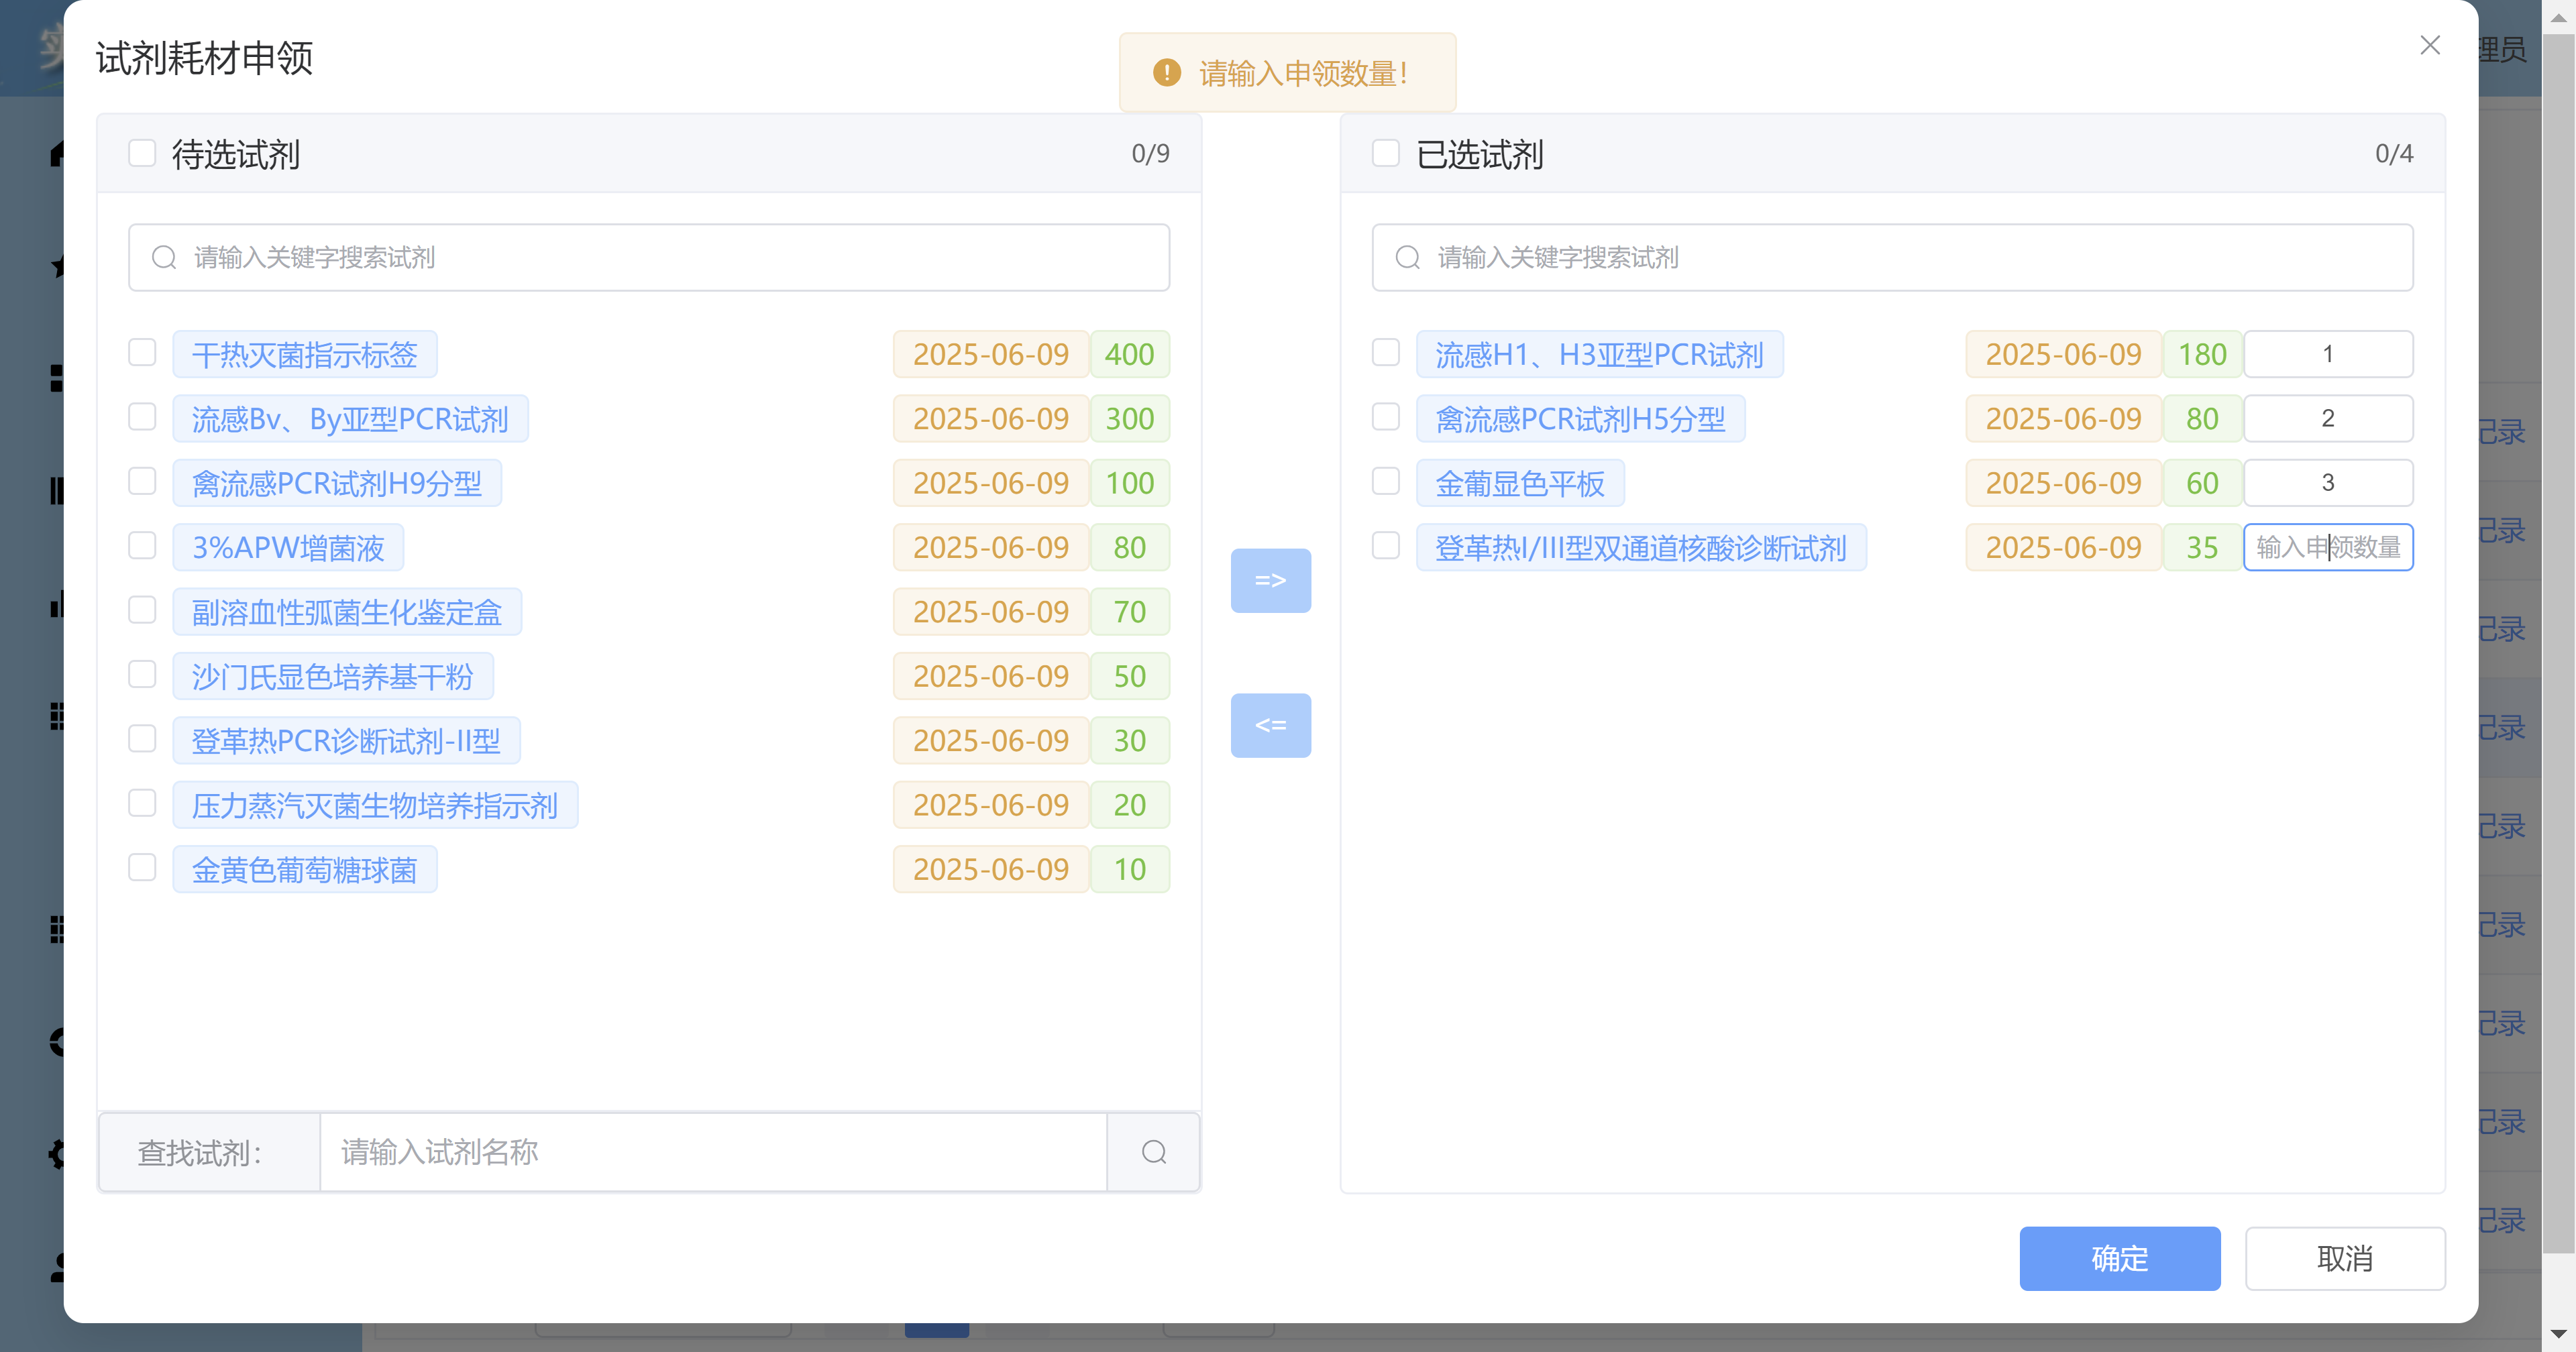Check the 3%APW增菌液 item checkbox
This screenshot has height=1352, width=2576.
pos(142,546)
